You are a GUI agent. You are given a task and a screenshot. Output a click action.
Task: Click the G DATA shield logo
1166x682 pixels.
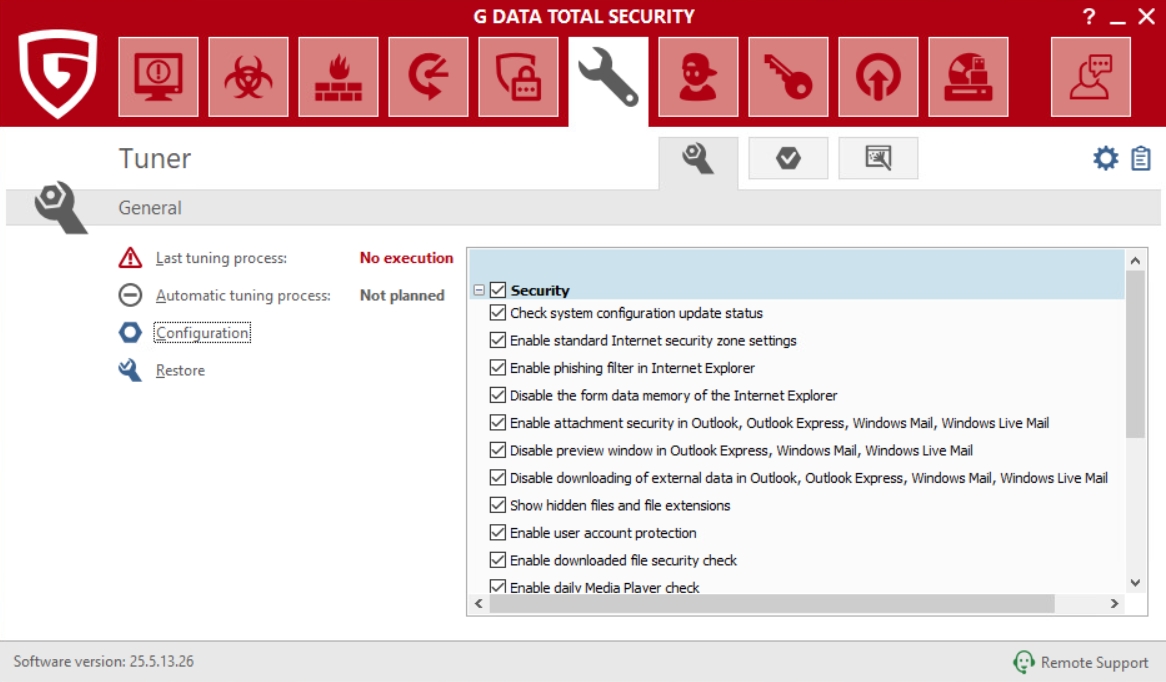58,73
